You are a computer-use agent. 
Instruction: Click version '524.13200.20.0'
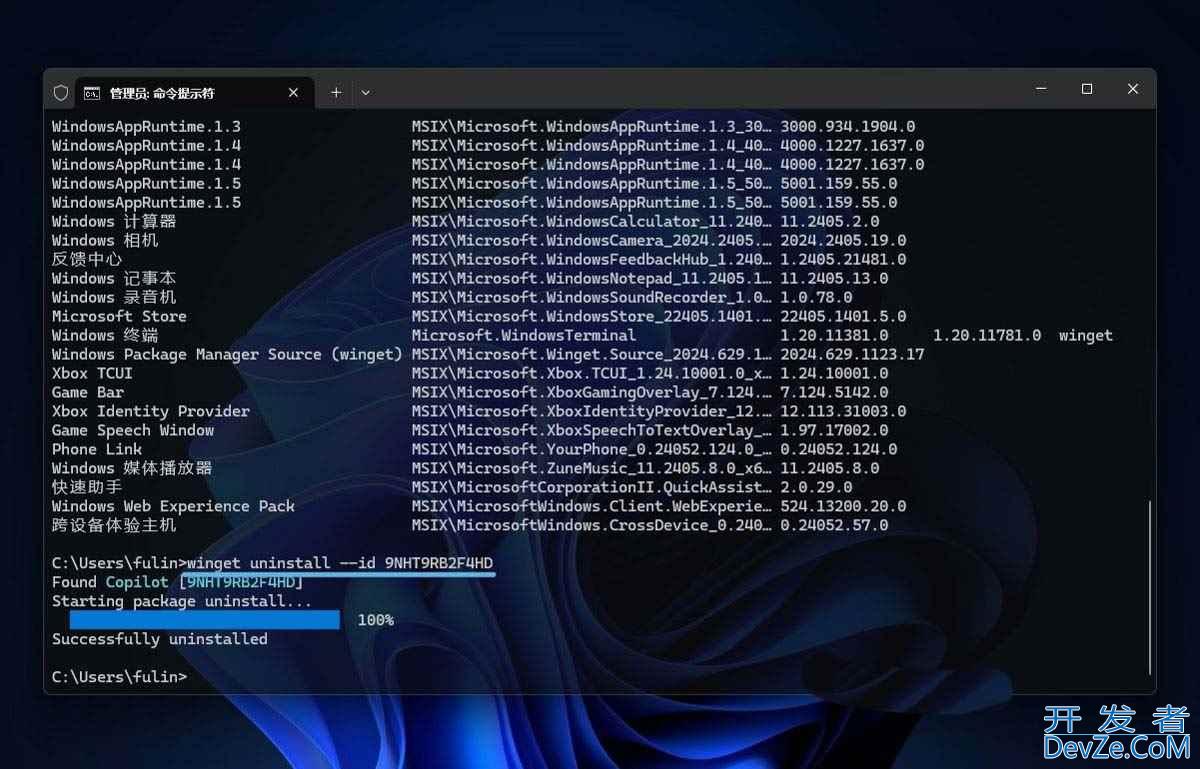843,506
